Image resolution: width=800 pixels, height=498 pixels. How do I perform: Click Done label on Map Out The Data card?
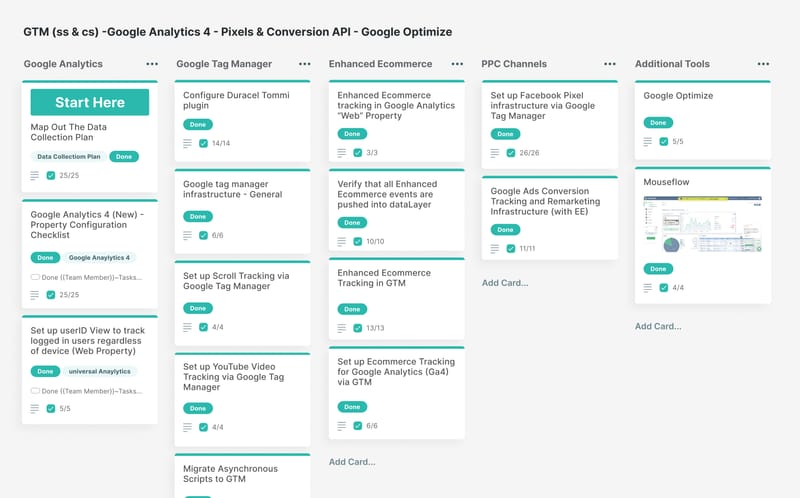tap(124, 157)
